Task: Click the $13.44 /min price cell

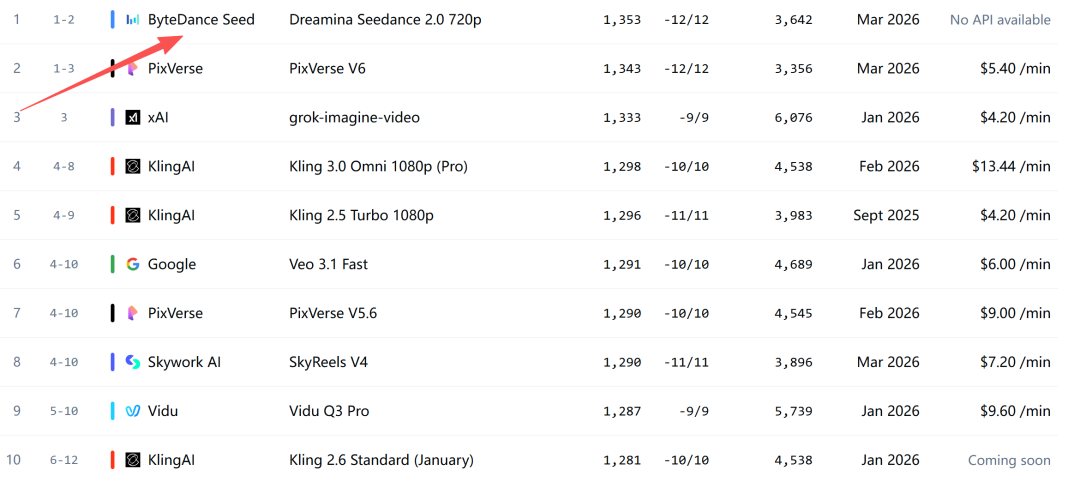Action: click(x=1011, y=167)
